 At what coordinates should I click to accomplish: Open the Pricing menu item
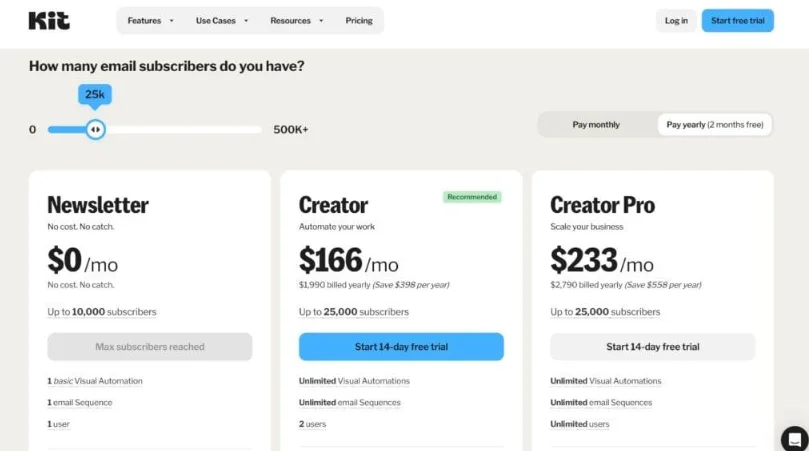[x=359, y=21]
